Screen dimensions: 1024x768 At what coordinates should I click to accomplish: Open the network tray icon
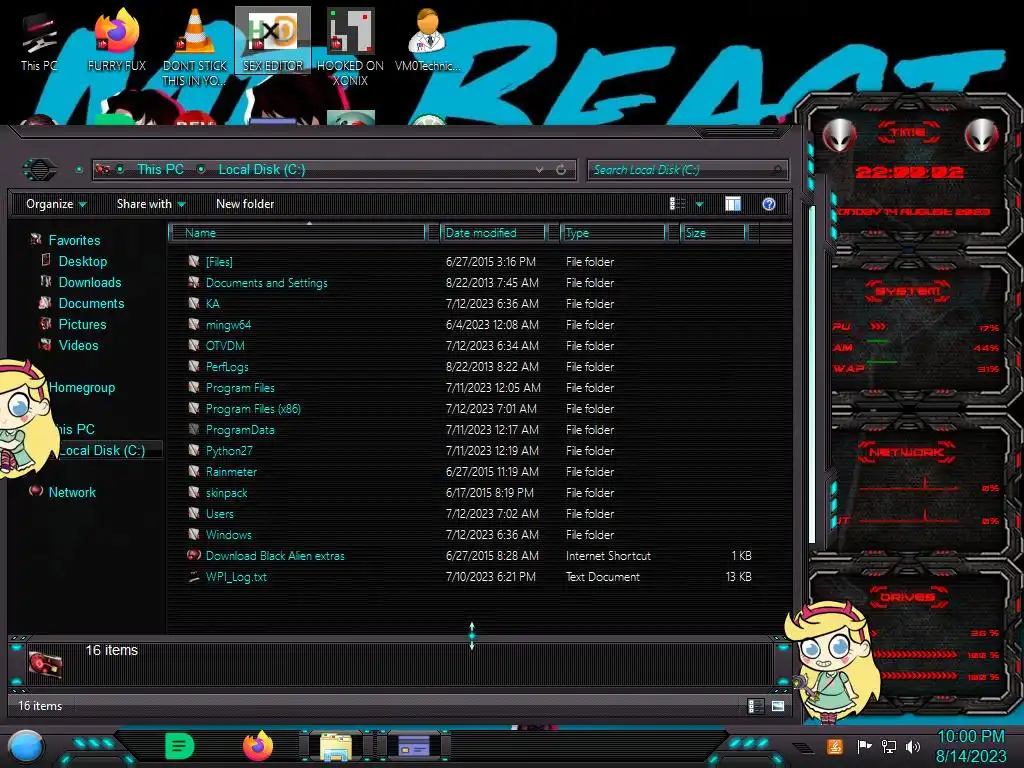pyautogui.click(x=889, y=746)
